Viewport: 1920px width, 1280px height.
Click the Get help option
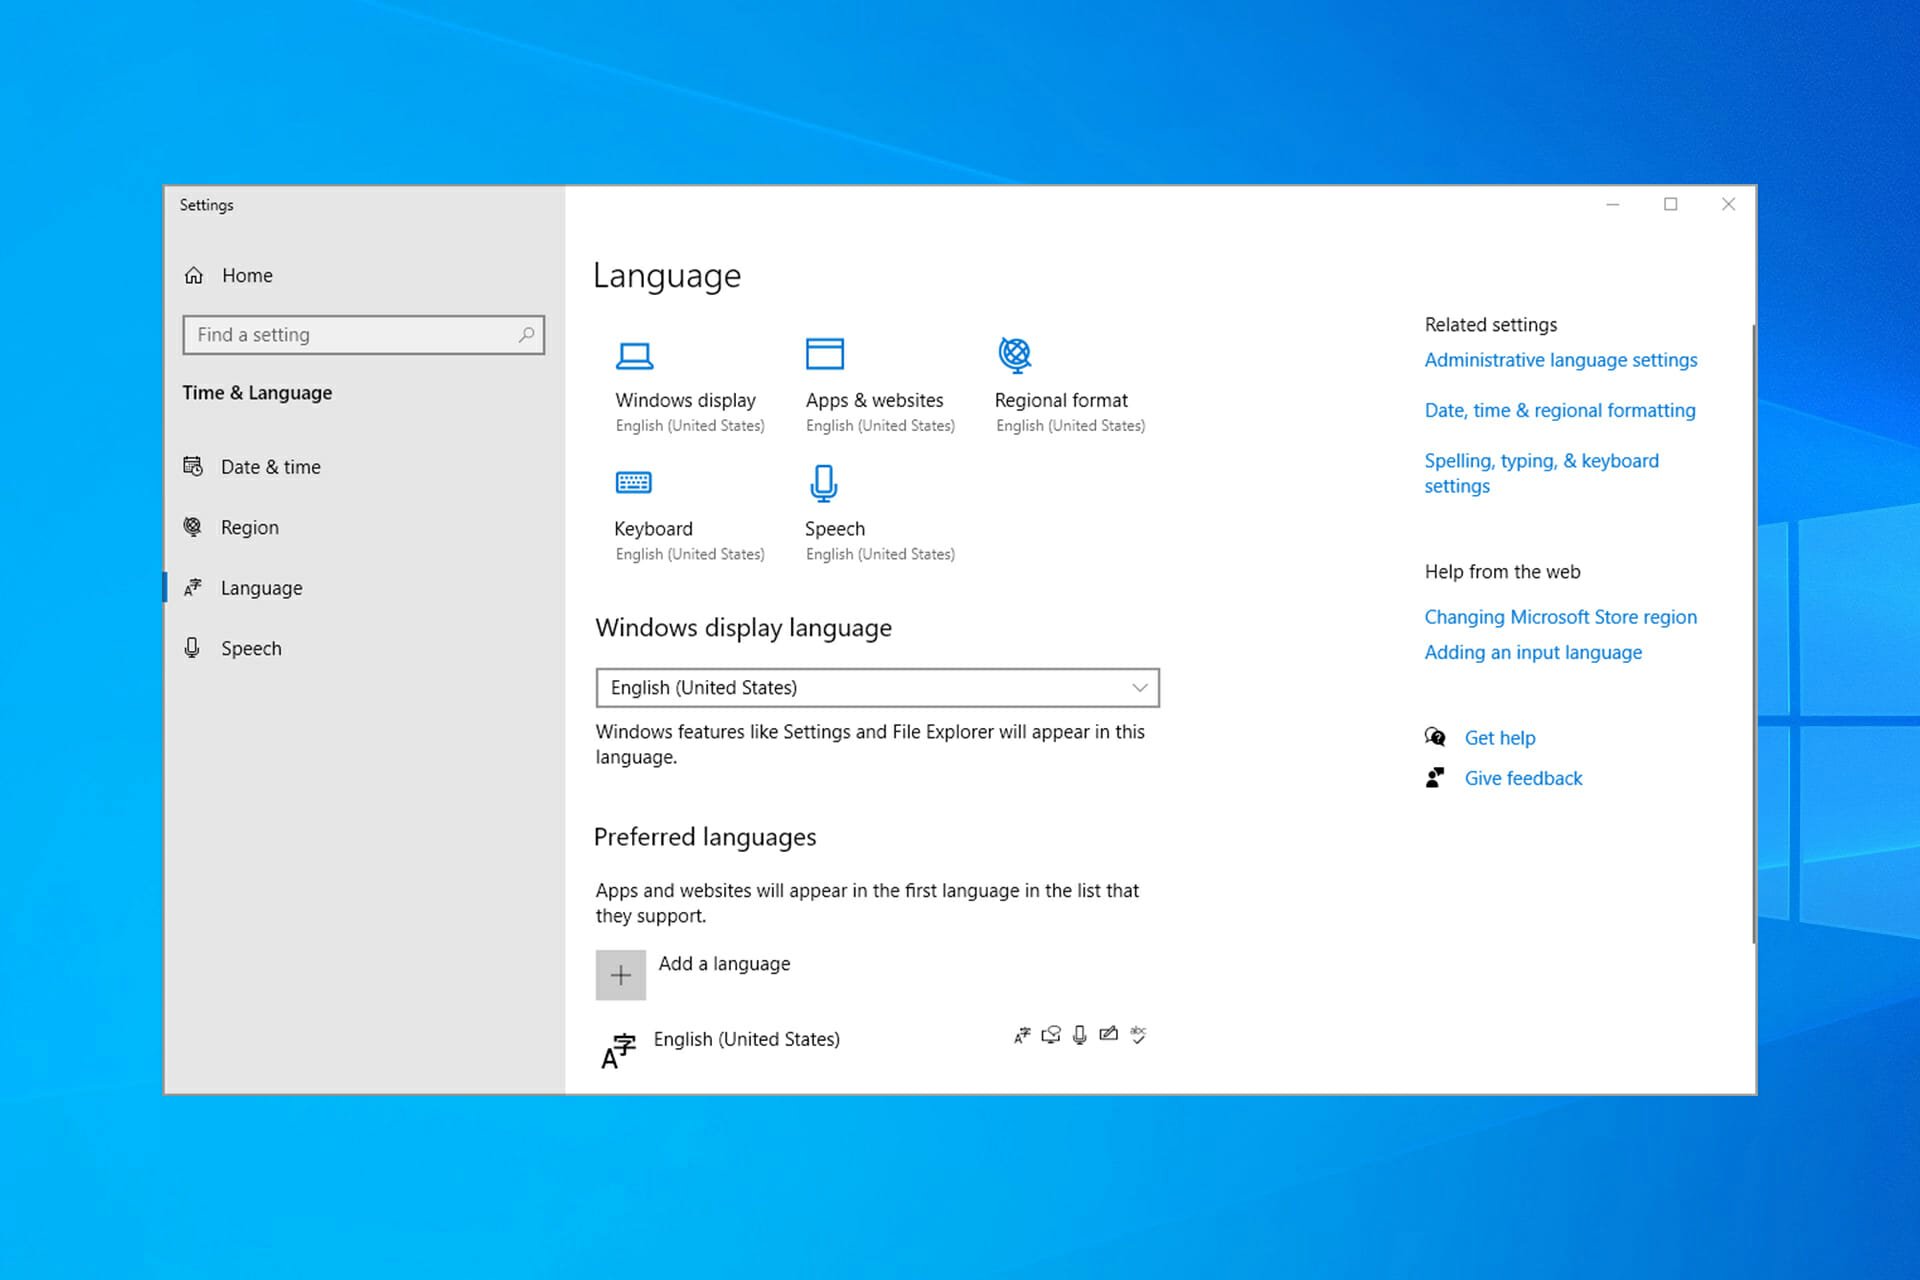point(1499,737)
